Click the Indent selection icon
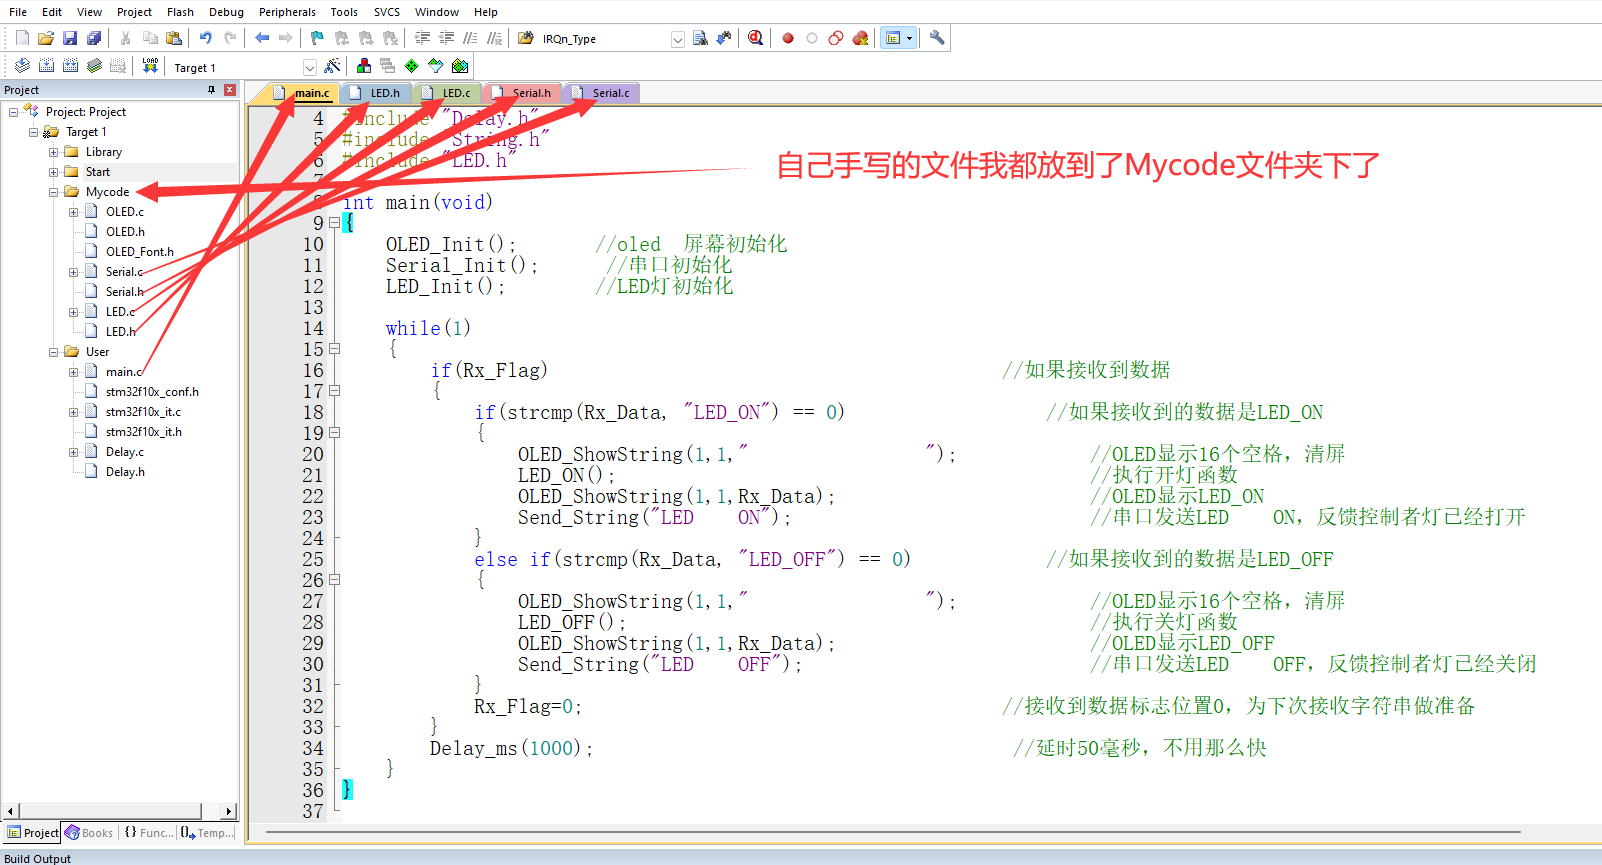 (422, 38)
